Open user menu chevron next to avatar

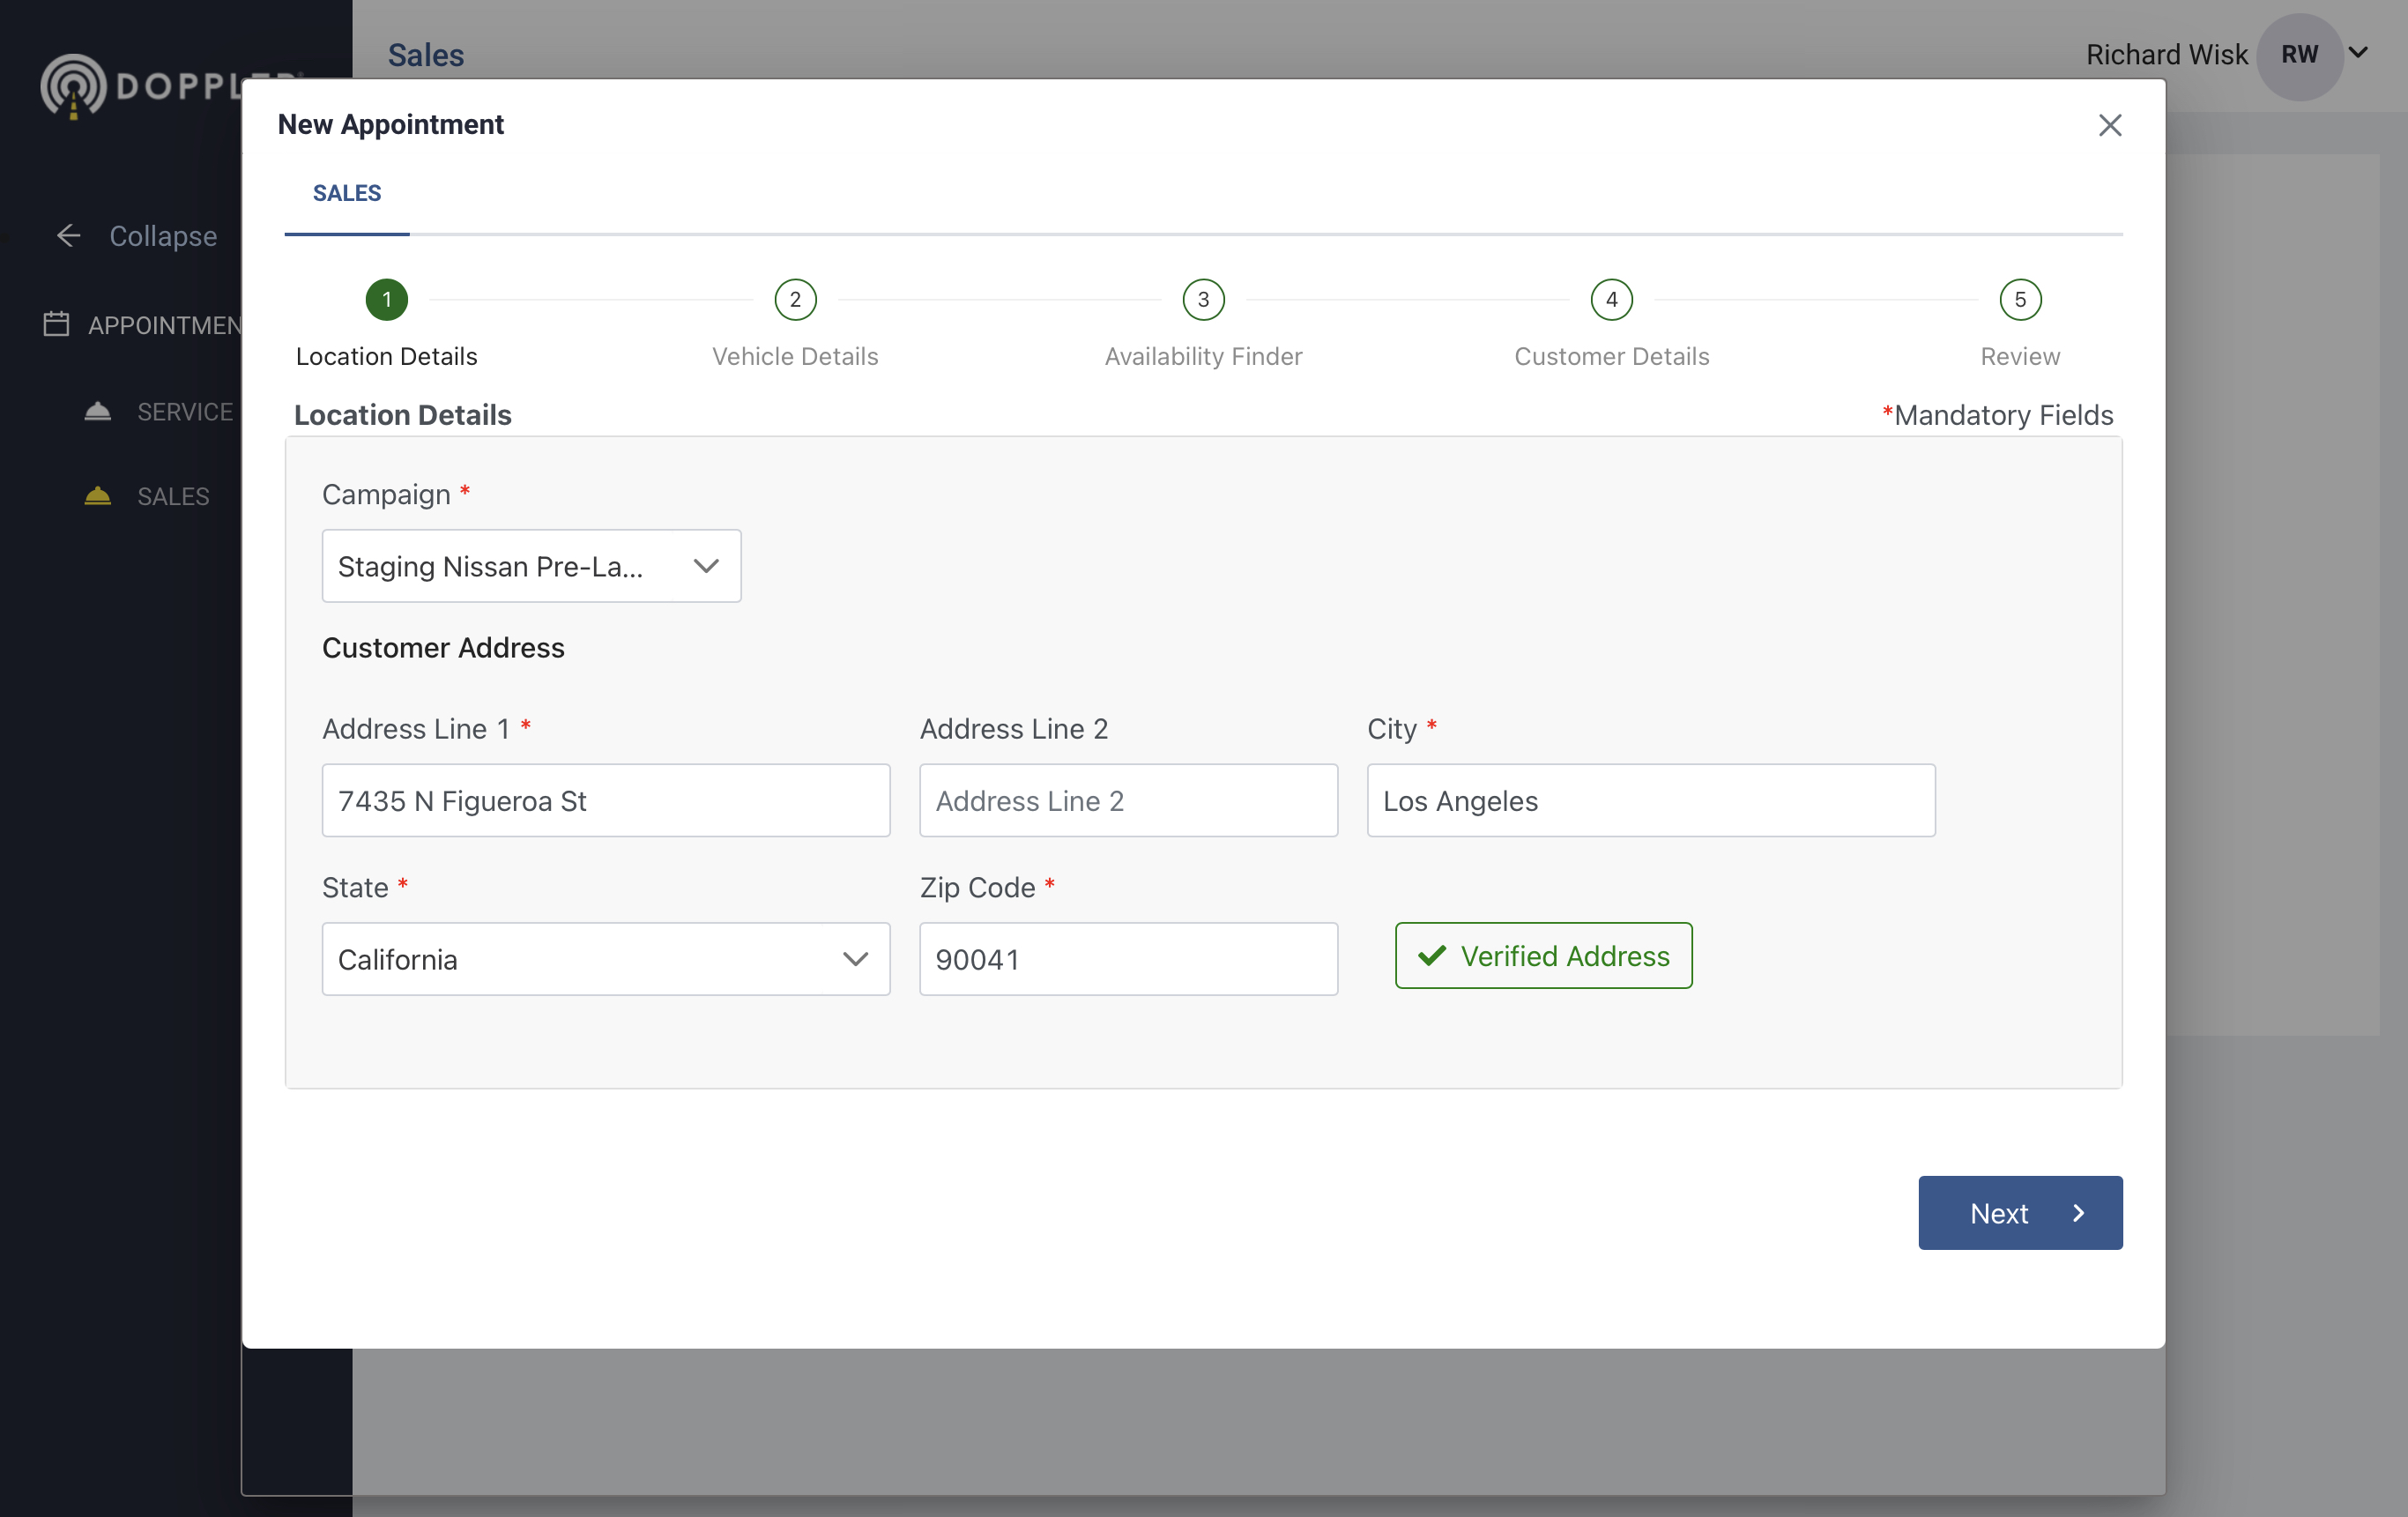point(2357,53)
